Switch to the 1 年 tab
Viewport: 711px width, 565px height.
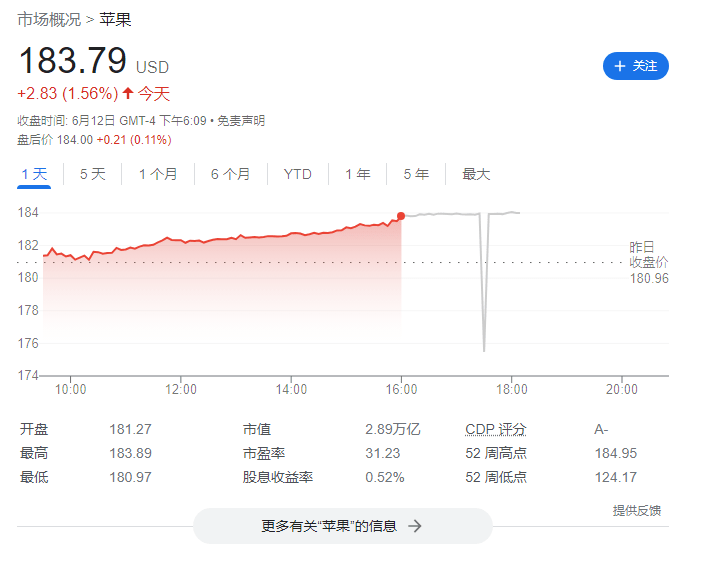point(358,174)
